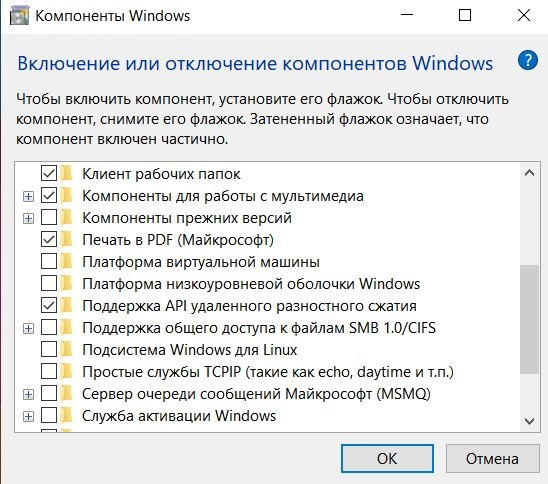Click folder icon for Служба активации Windows
Image resolution: width=548 pixels, height=484 pixels.
pos(66,416)
